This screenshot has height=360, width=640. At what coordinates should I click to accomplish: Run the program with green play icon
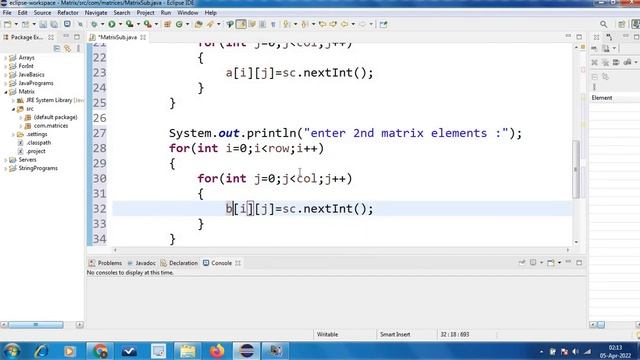tap(111, 24)
